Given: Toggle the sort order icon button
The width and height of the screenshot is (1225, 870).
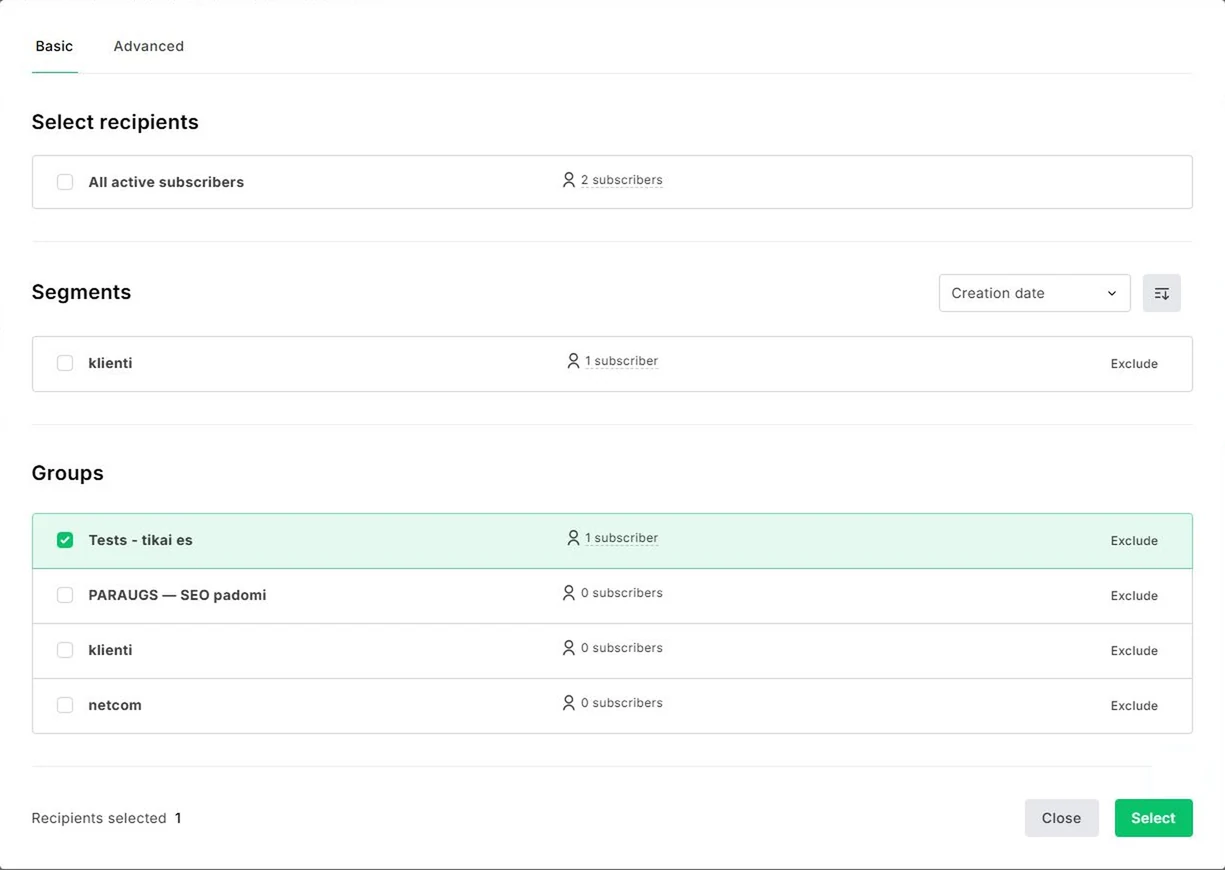Looking at the screenshot, I should 1161,293.
